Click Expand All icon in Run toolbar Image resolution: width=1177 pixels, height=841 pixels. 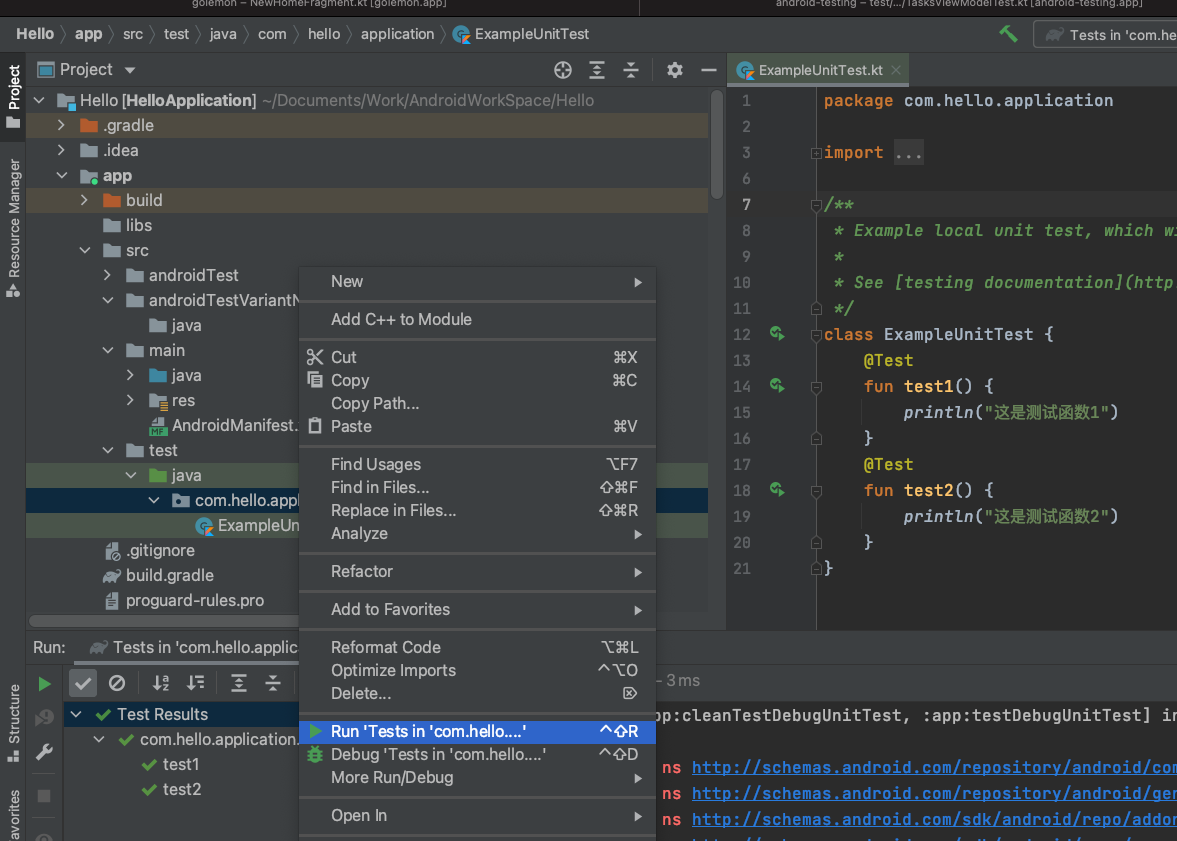pos(239,683)
